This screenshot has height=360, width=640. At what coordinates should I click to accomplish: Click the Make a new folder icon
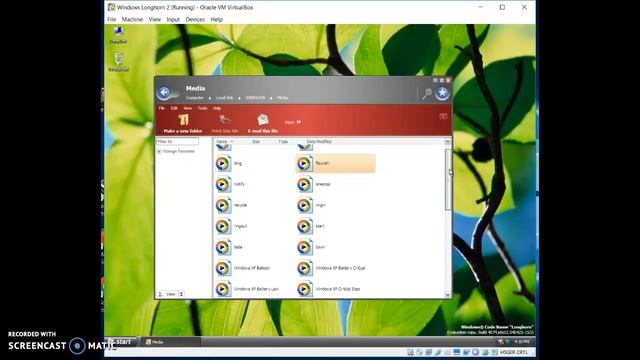click(x=183, y=120)
